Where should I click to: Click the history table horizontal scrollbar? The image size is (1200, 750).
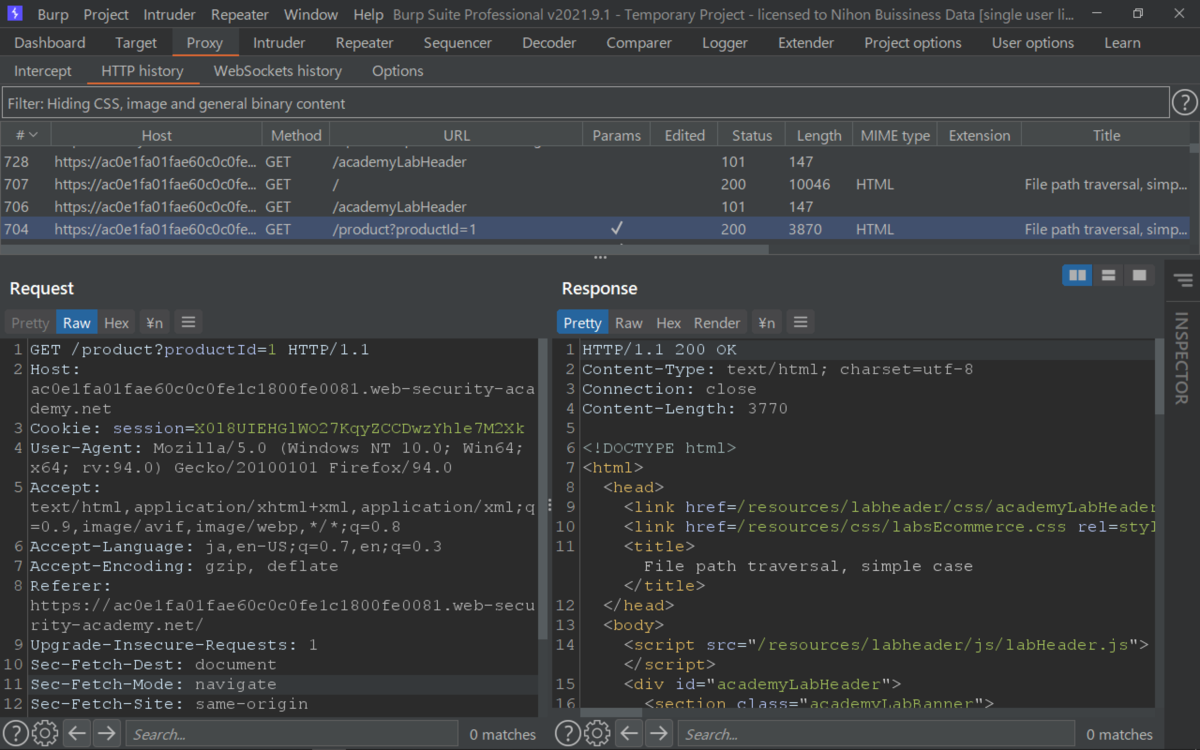click(385, 248)
